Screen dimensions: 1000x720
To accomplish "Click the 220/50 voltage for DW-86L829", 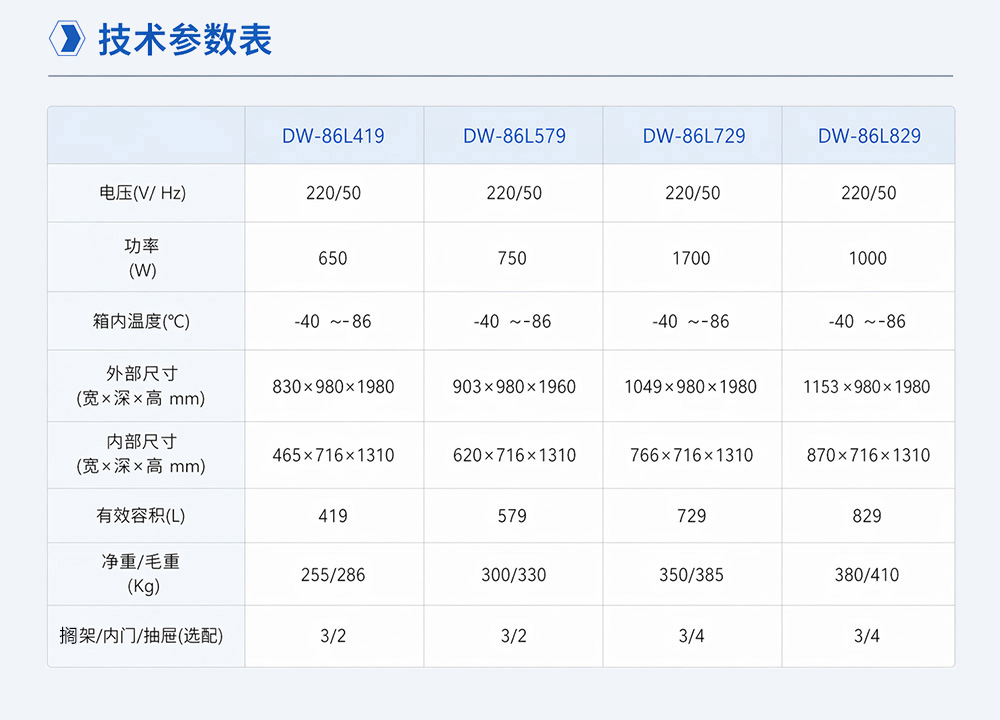I will click(868, 193).
